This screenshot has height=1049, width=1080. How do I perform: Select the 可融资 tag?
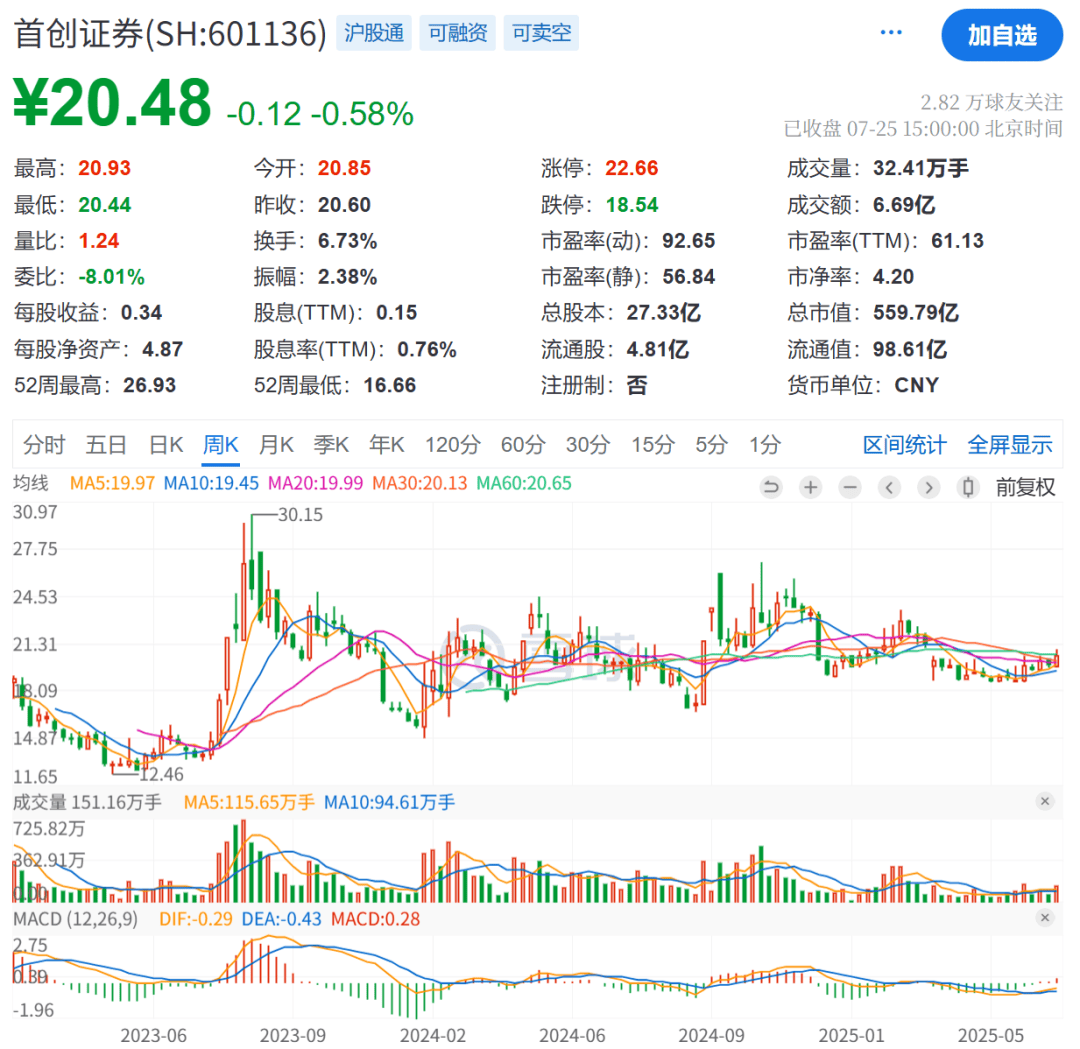pos(457,33)
